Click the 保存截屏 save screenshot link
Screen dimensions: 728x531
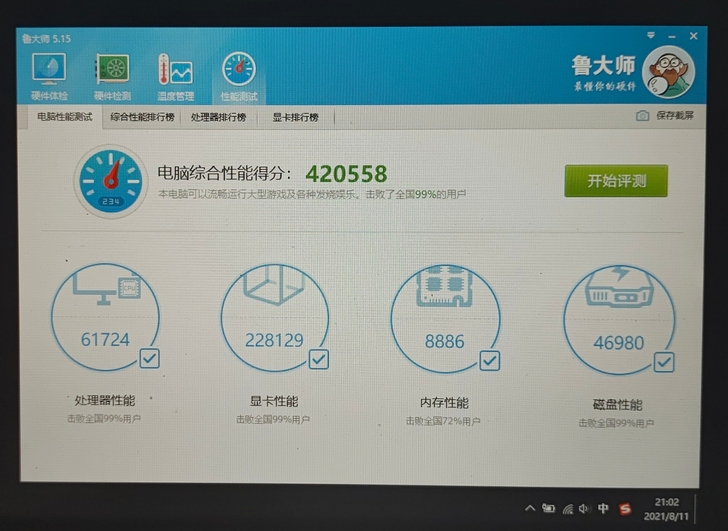pyautogui.click(x=675, y=115)
